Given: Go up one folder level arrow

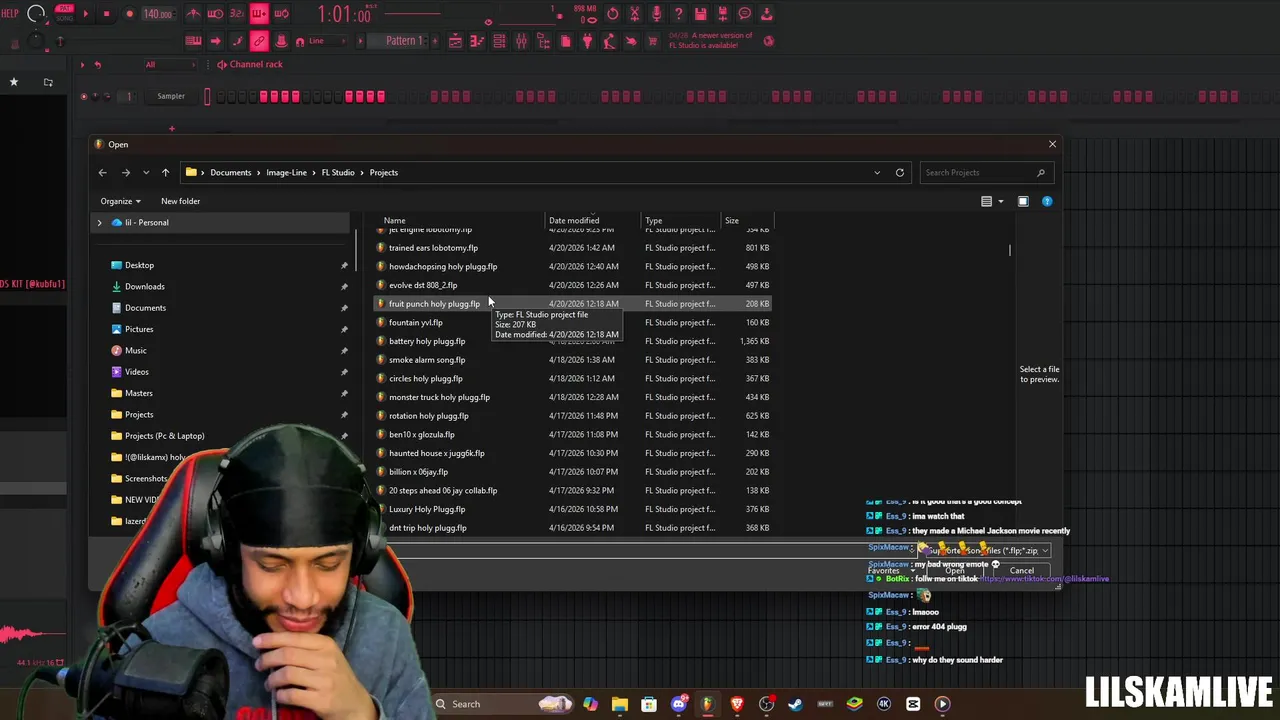Looking at the screenshot, I should [x=165, y=172].
